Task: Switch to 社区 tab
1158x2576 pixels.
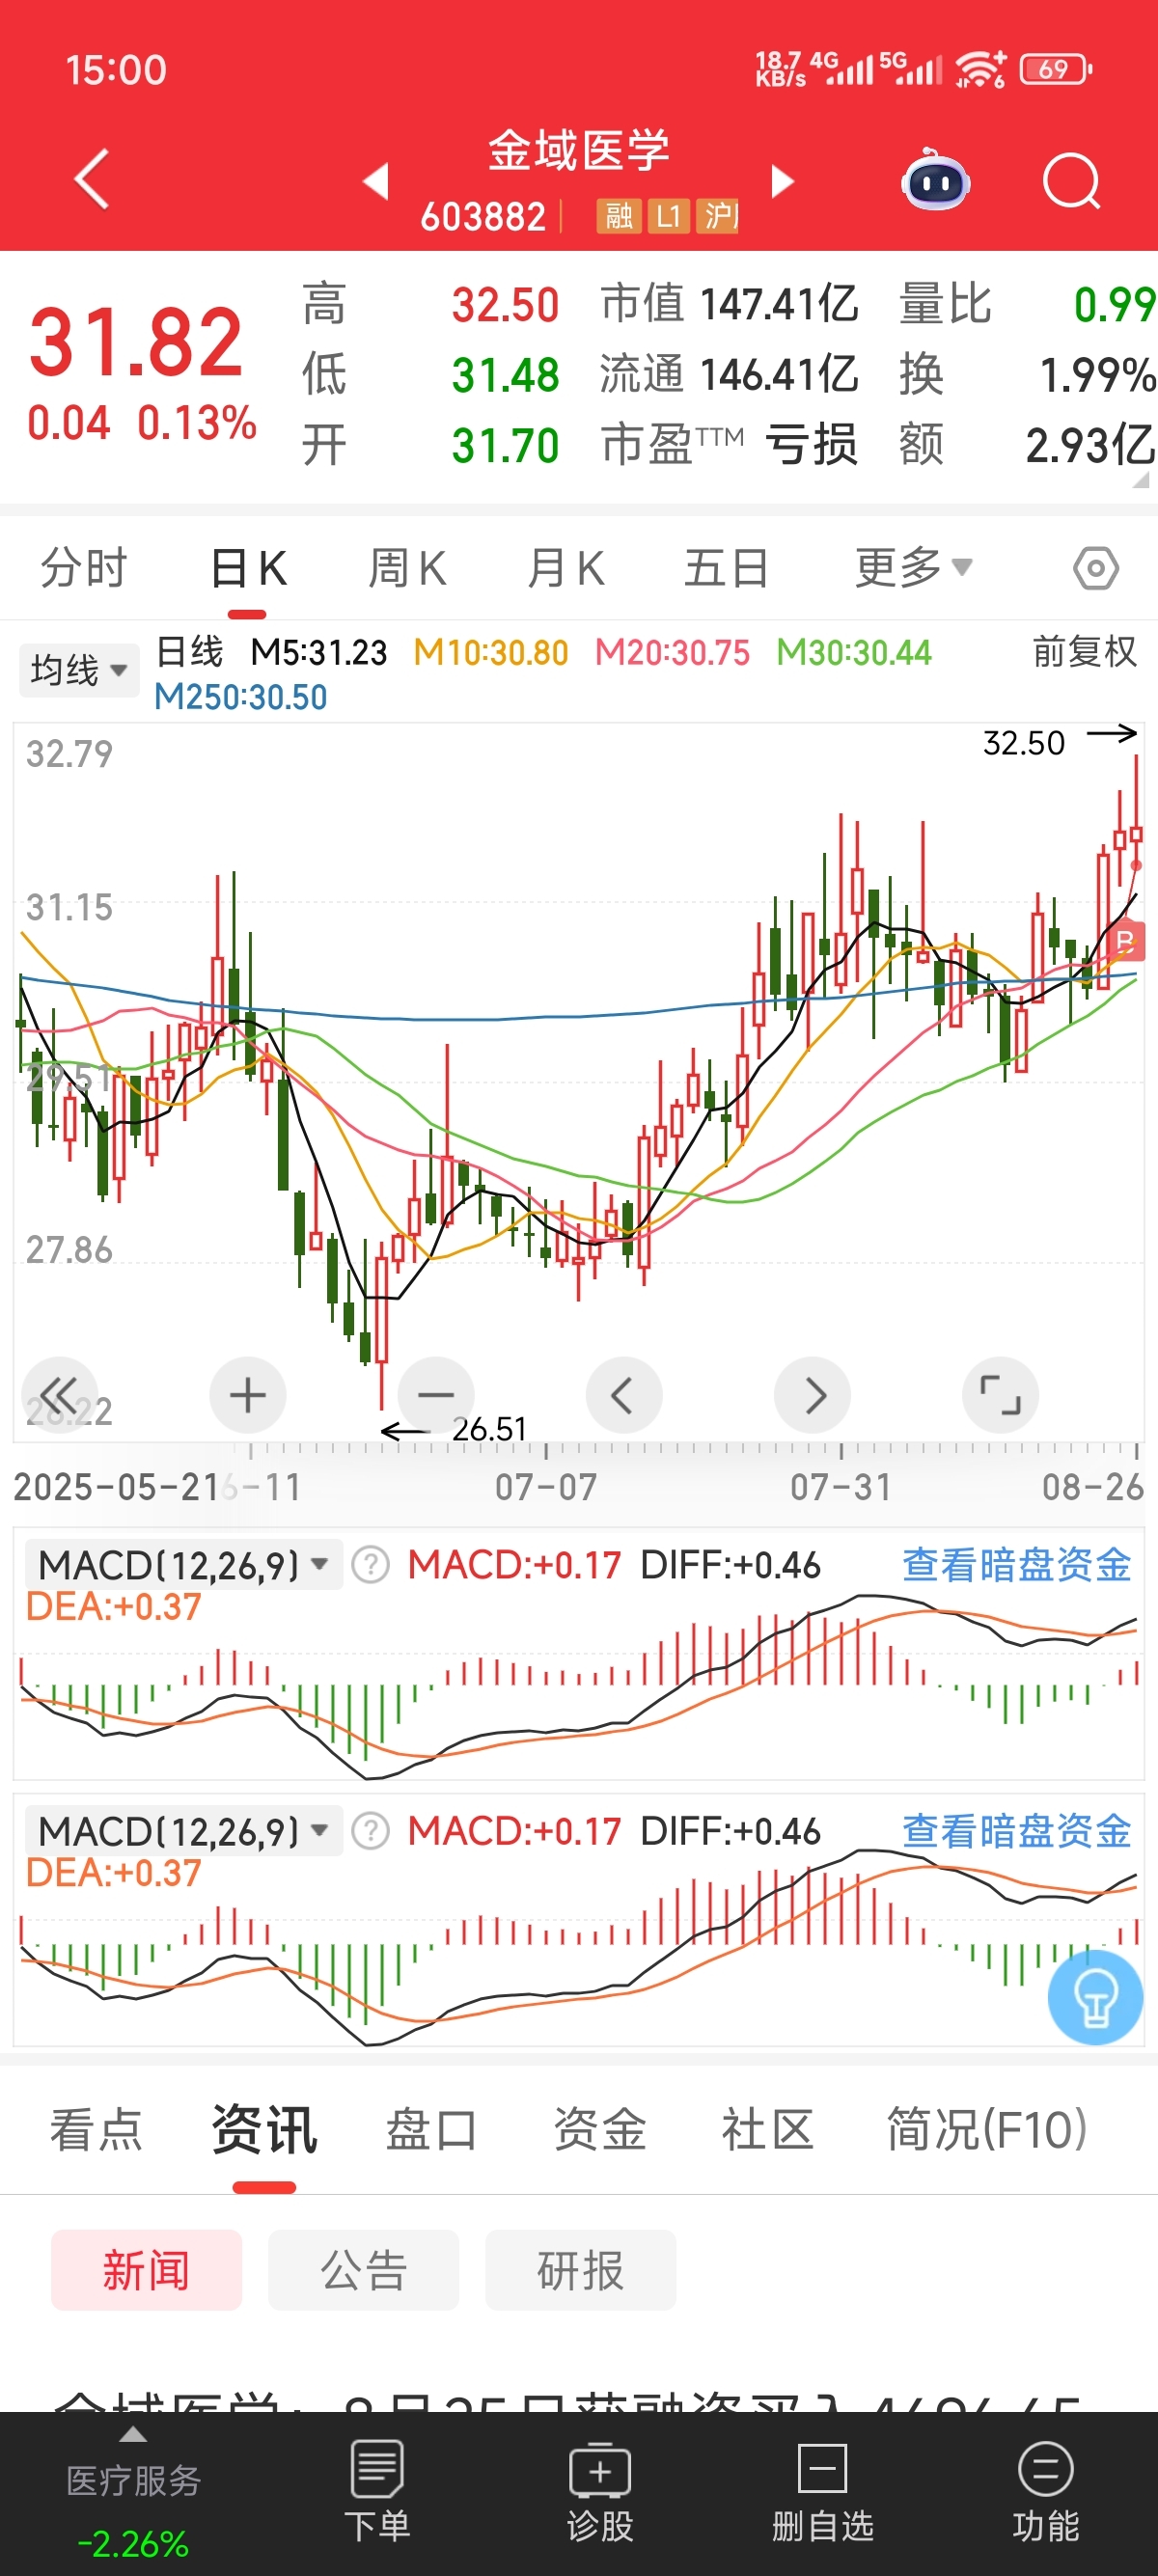Action: (767, 2129)
